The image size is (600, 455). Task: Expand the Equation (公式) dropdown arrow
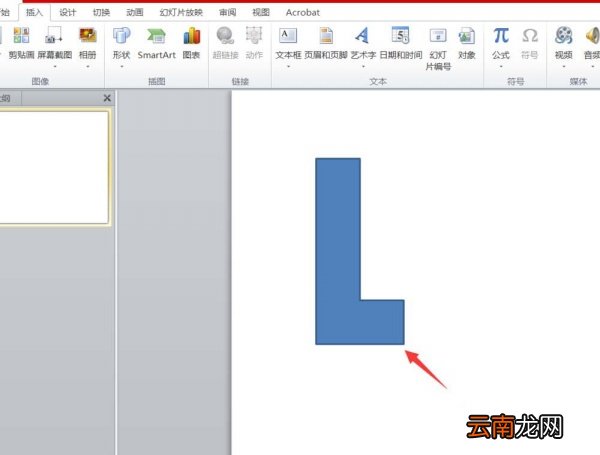tap(501, 67)
